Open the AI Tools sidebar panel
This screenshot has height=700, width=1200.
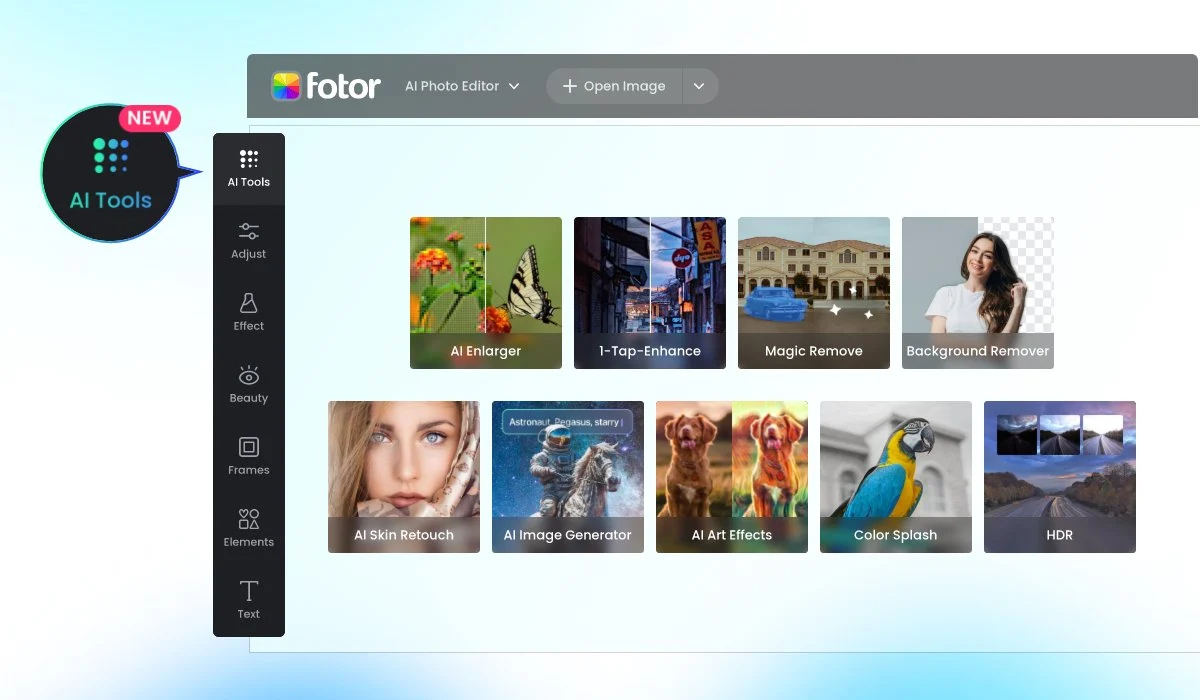click(249, 169)
